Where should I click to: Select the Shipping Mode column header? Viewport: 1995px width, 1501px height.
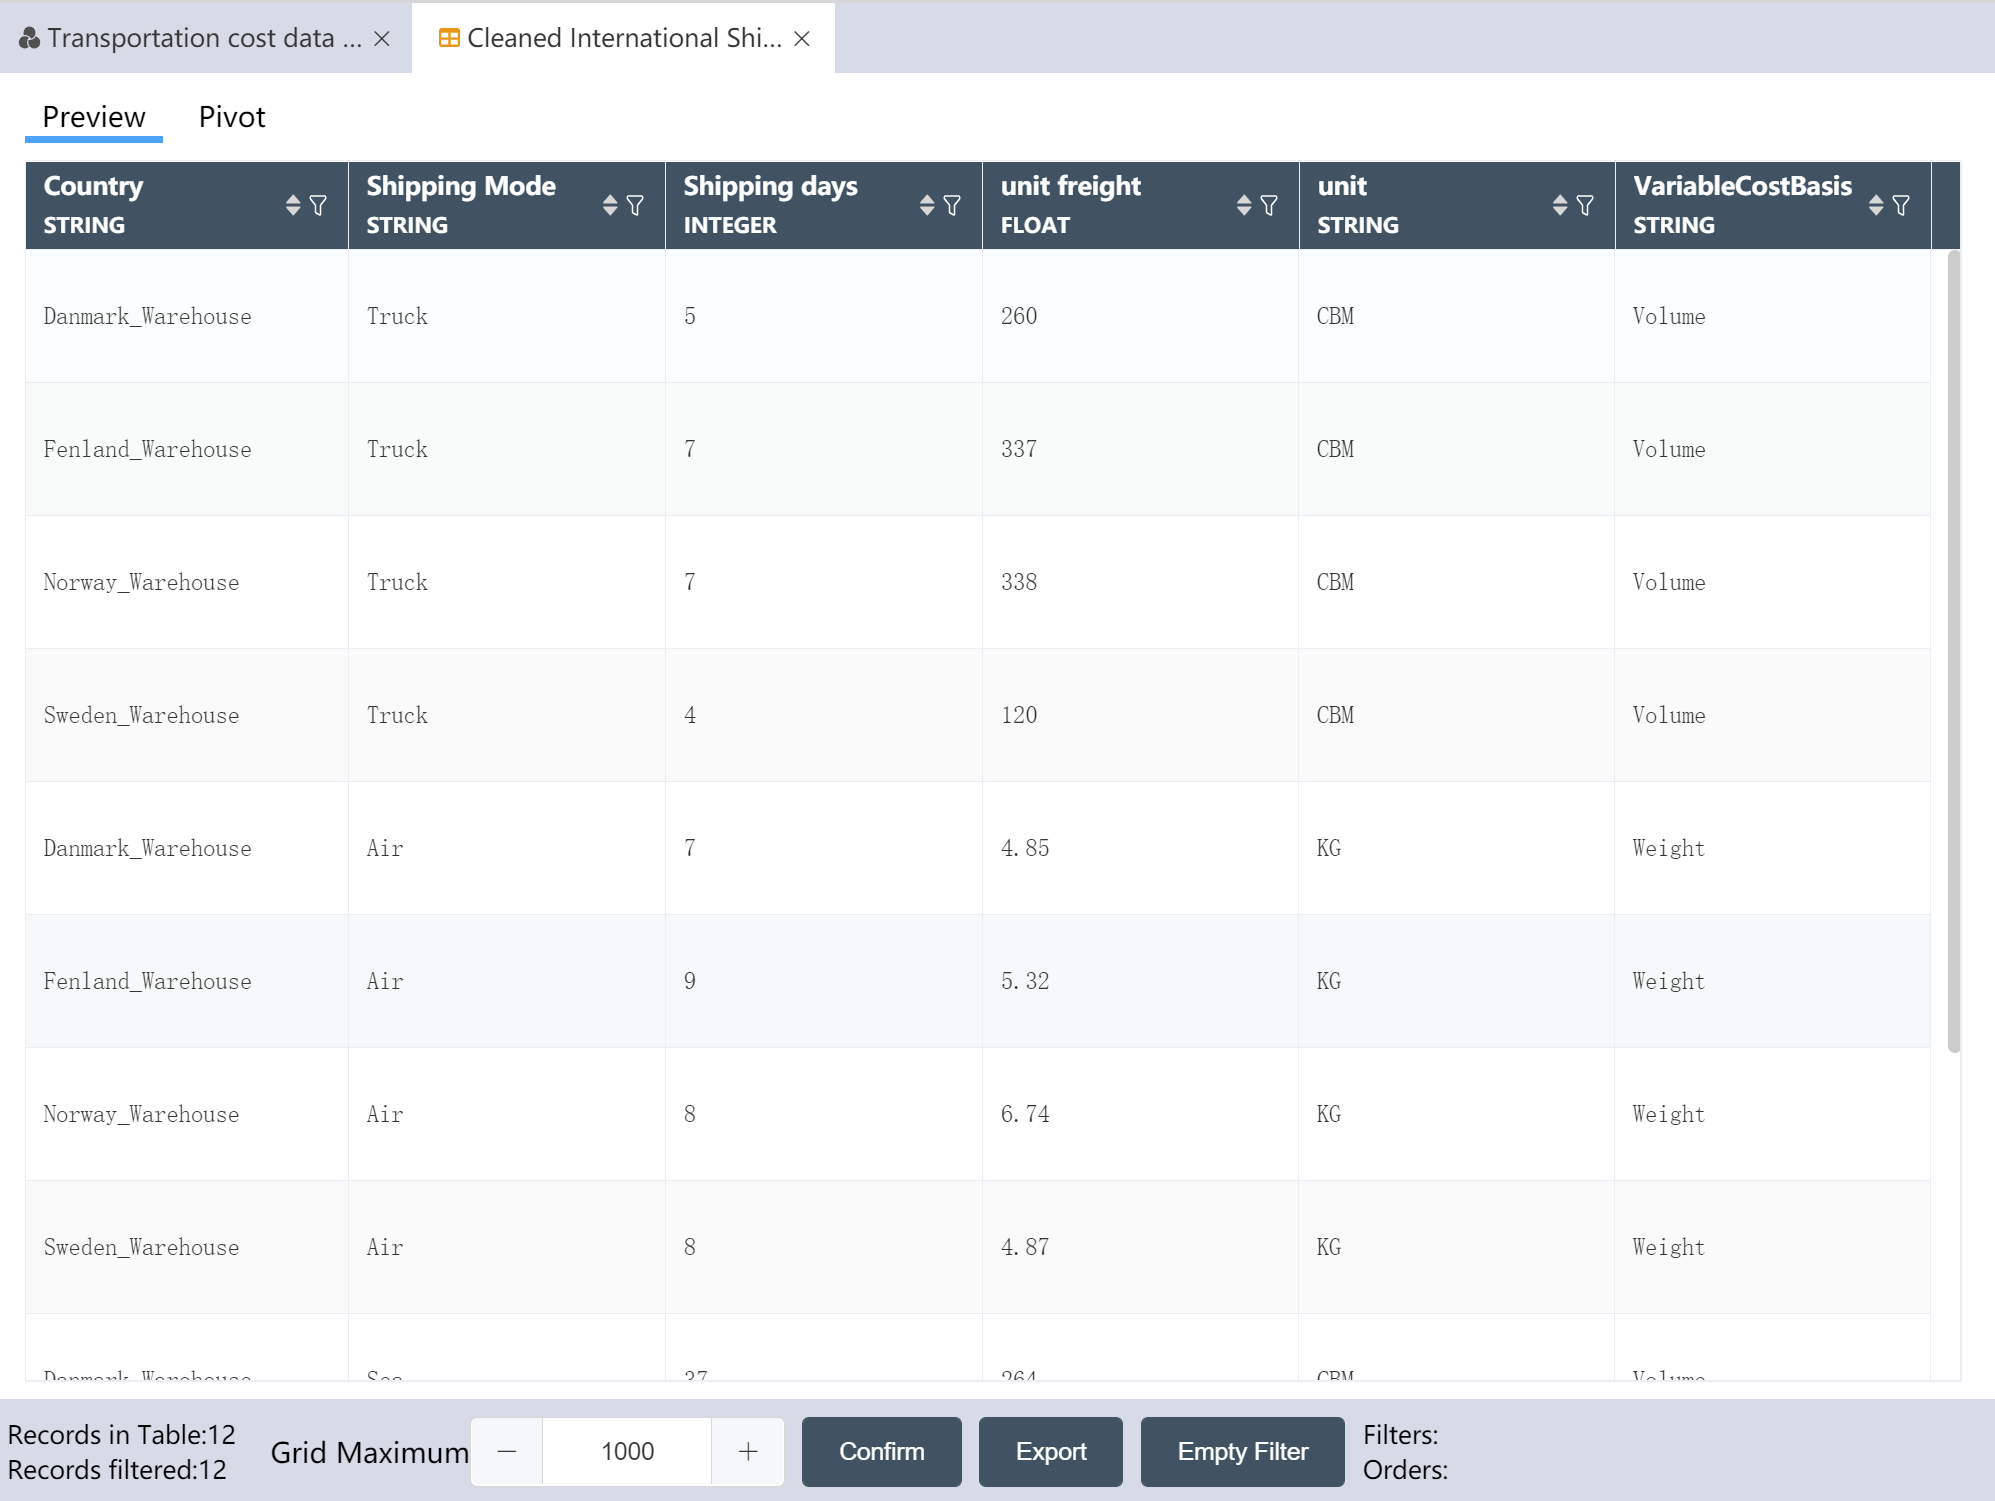point(507,205)
